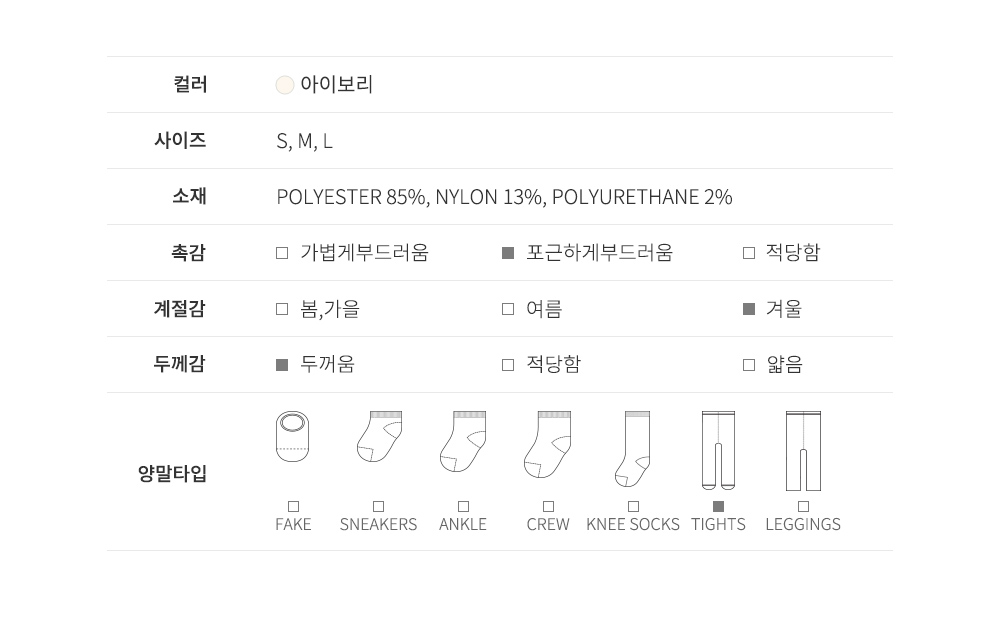Toggle the 두꺼움 thickness checkbox
The width and height of the screenshot is (1000, 632).
tap(282, 365)
